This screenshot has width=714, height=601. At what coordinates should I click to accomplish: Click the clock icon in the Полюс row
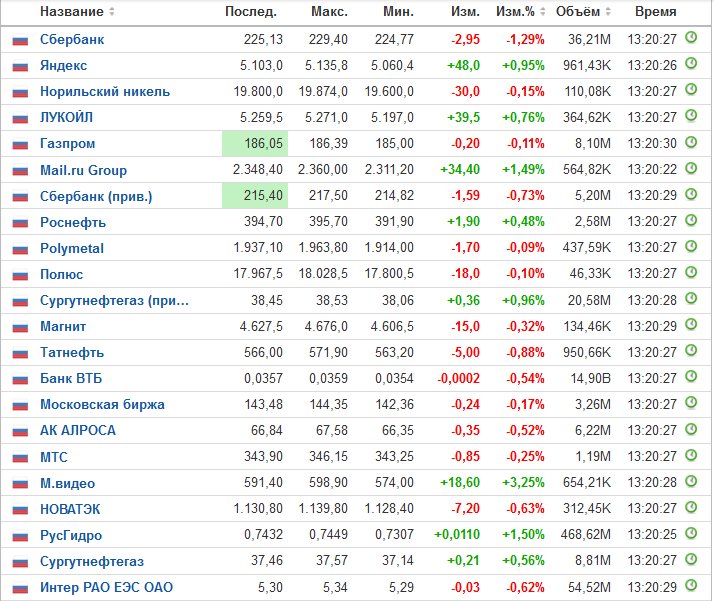(691, 272)
